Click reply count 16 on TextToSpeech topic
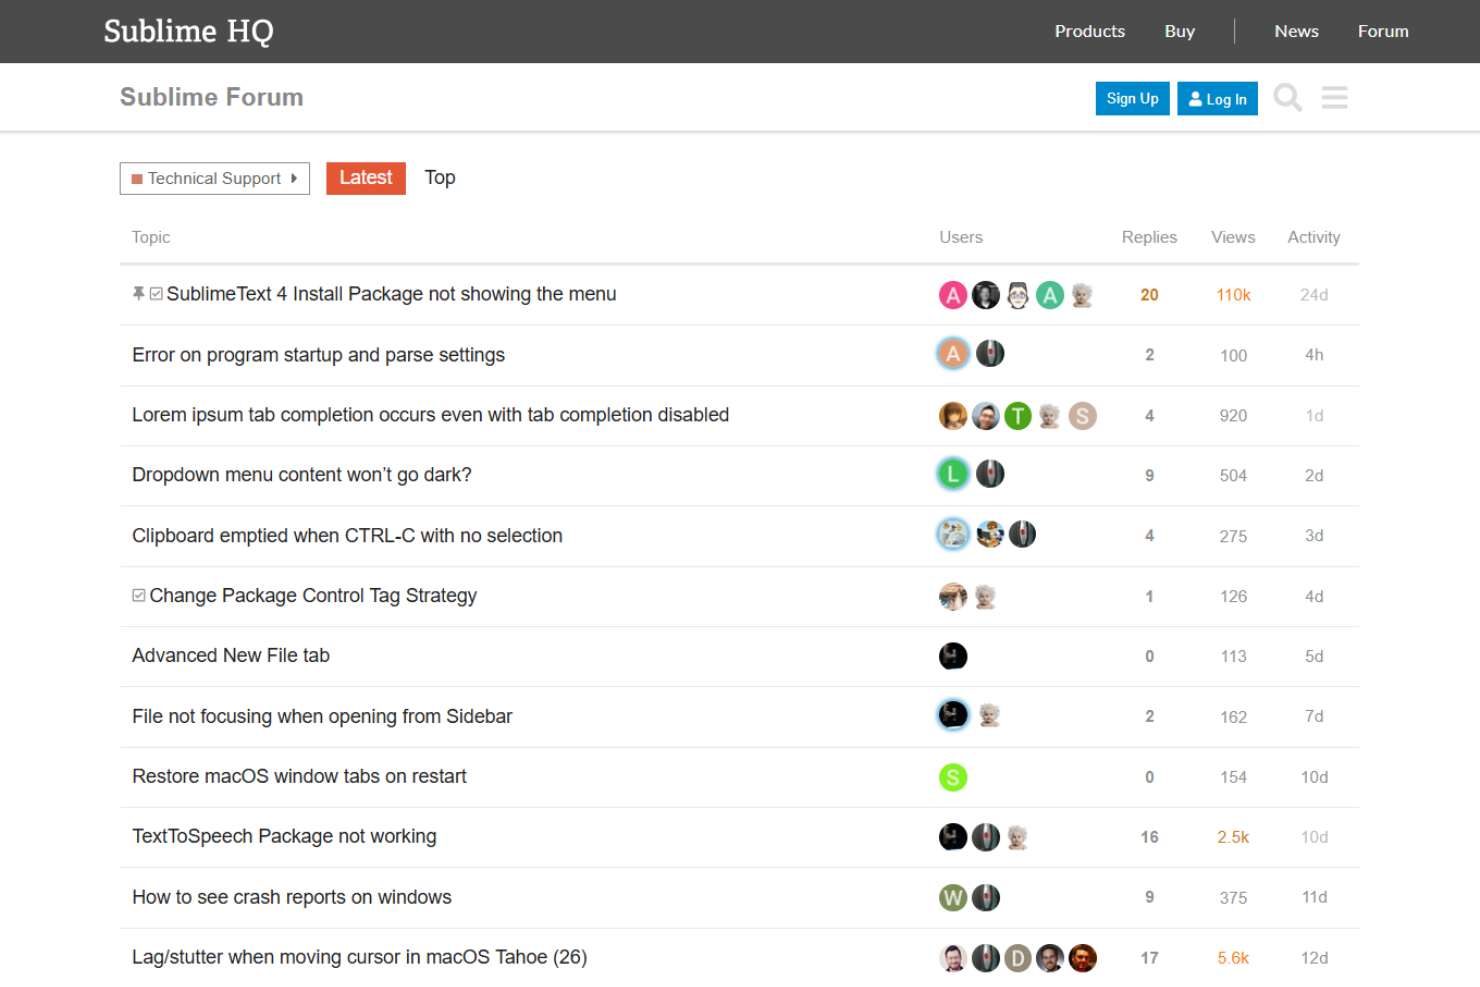 1149,838
